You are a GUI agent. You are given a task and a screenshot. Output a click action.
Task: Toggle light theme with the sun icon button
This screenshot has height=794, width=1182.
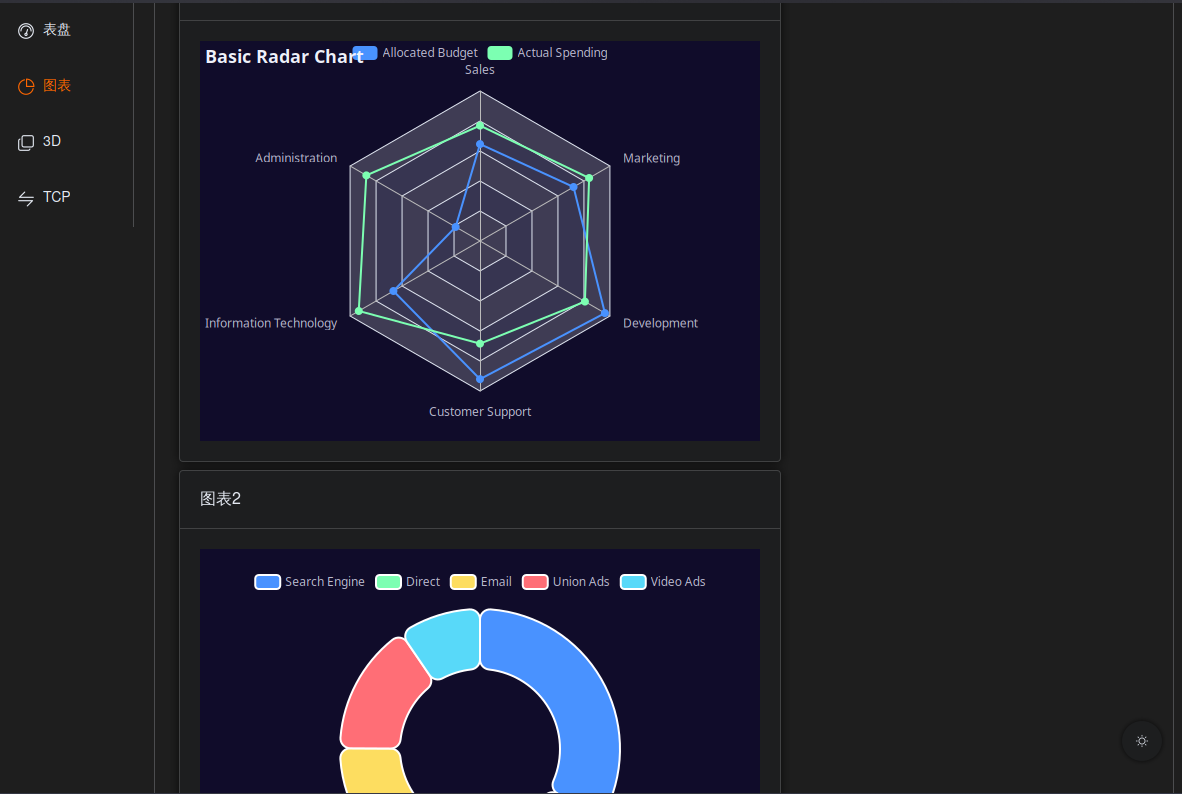click(x=1141, y=741)
